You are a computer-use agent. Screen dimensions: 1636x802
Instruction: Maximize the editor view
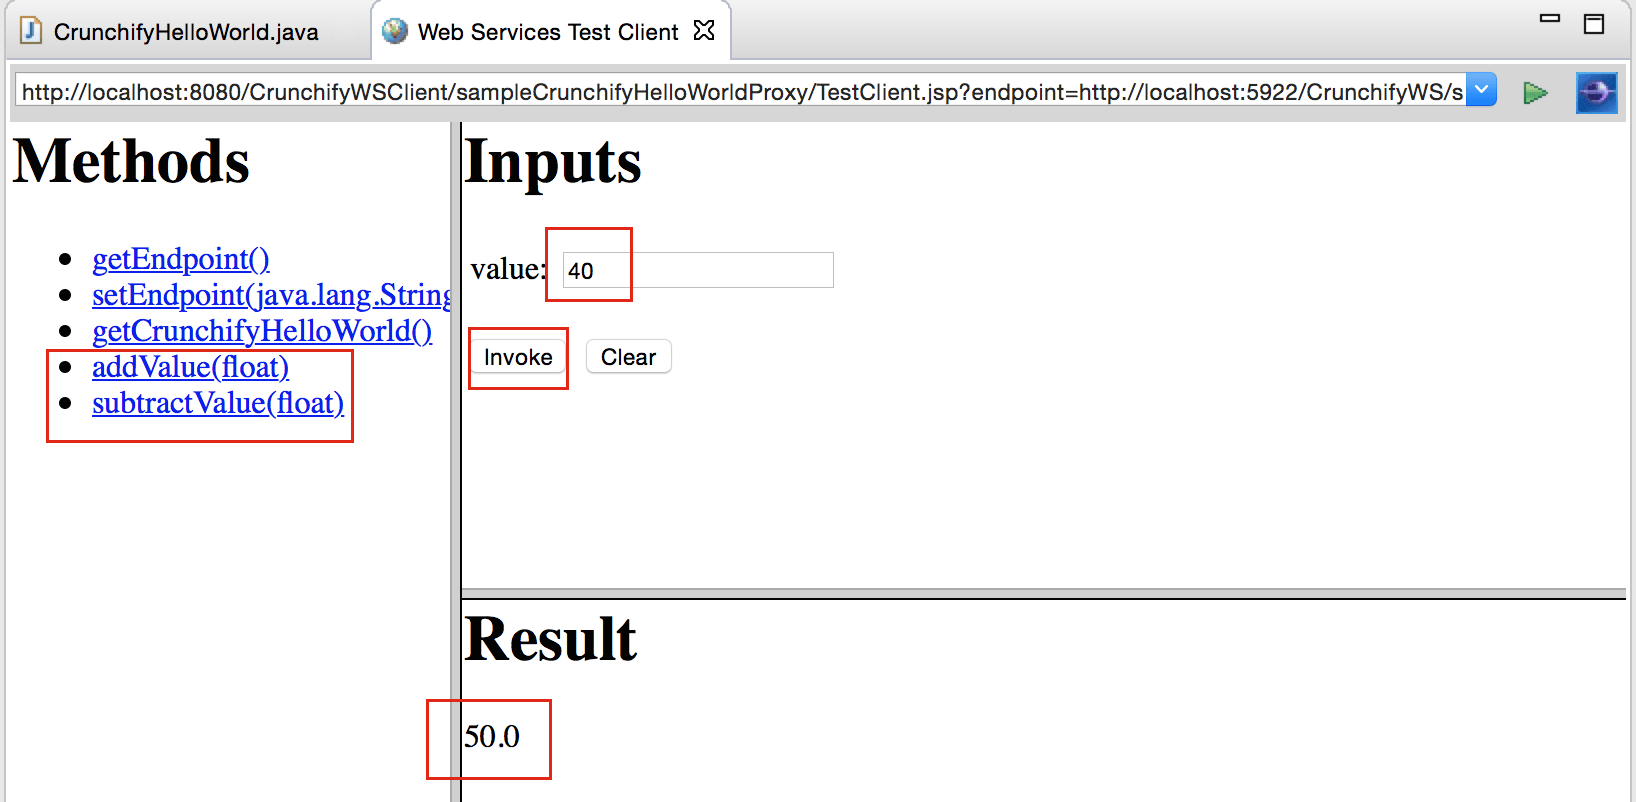pos(1594,23)
